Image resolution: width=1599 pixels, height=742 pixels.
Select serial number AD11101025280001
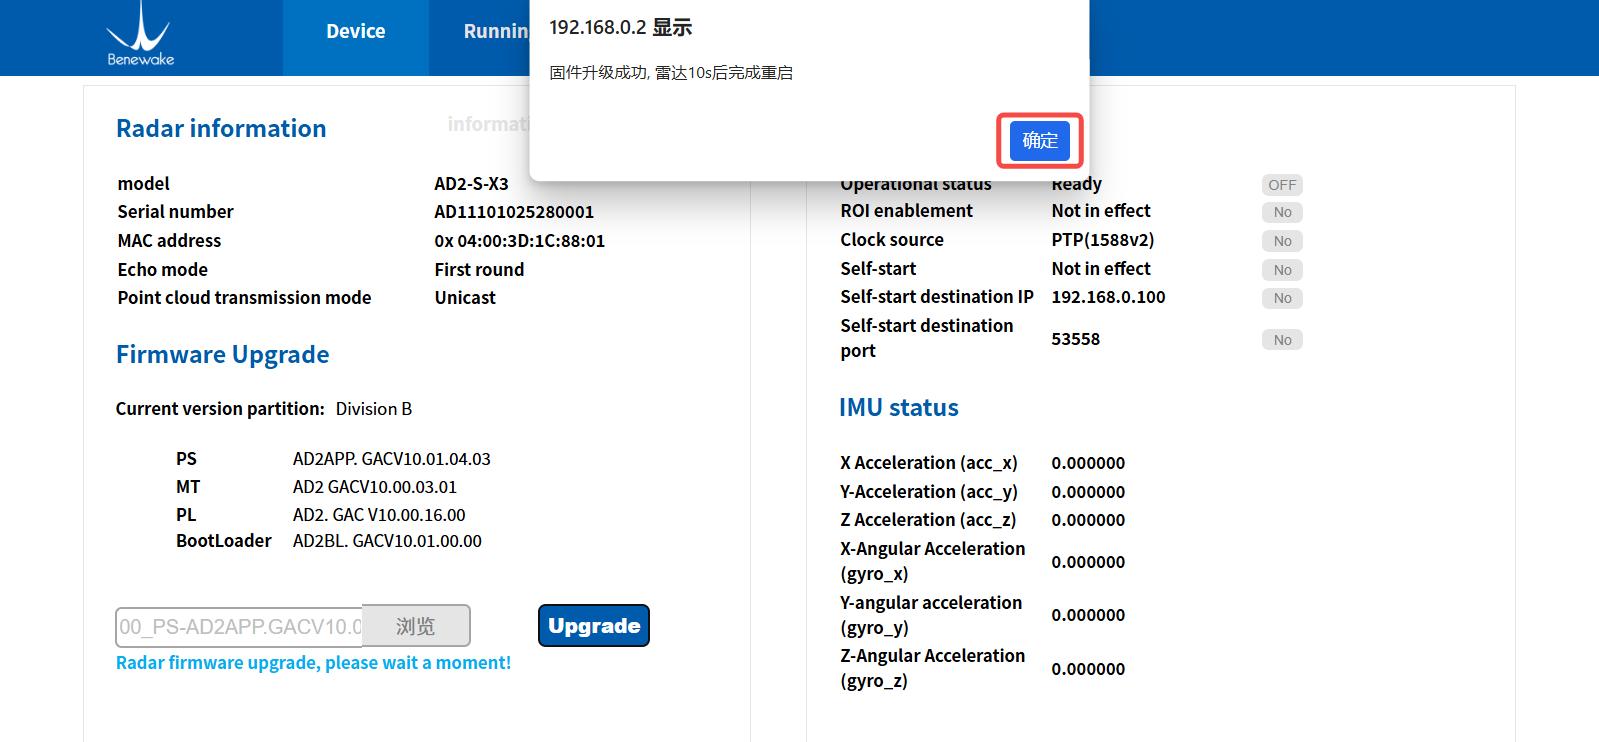514,211
